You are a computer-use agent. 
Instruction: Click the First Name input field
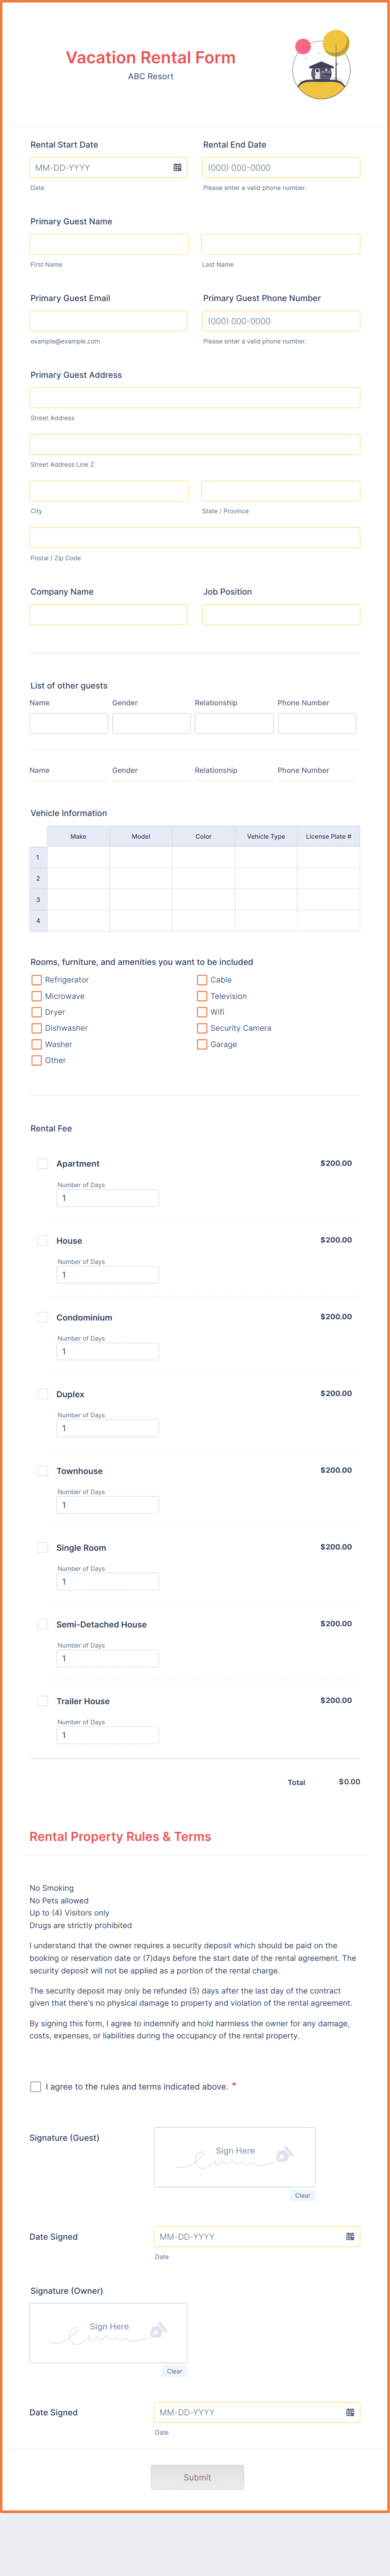point(109,244)
